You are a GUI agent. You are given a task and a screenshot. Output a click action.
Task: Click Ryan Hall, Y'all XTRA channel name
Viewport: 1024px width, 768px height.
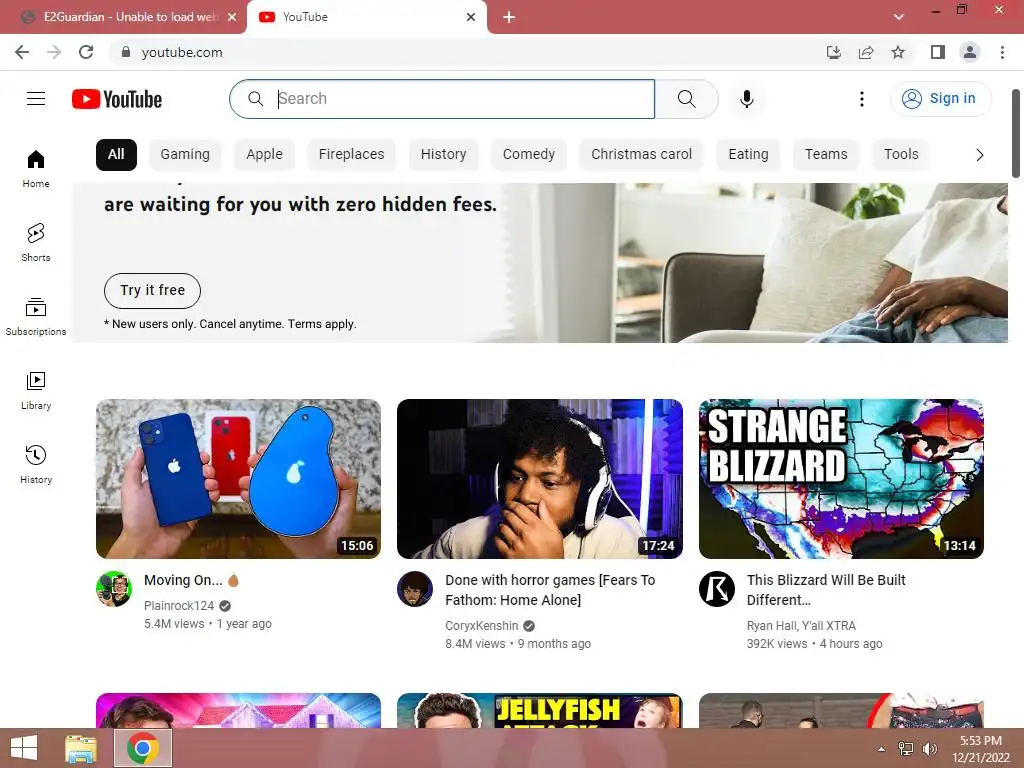pyautogui.click(x=801, y=626)
